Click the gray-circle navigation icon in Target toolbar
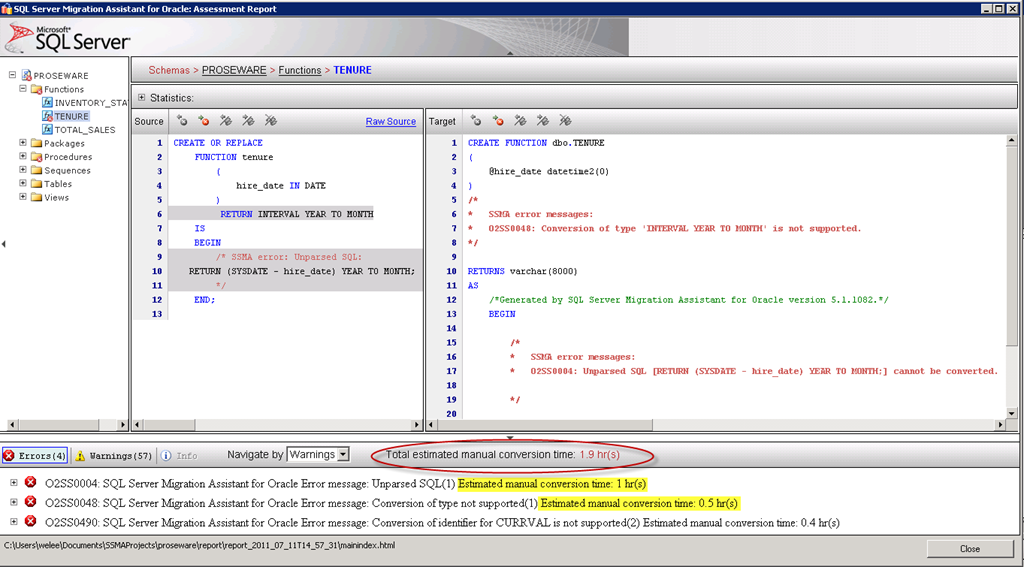1024x567 pixels. click(476, 121)
